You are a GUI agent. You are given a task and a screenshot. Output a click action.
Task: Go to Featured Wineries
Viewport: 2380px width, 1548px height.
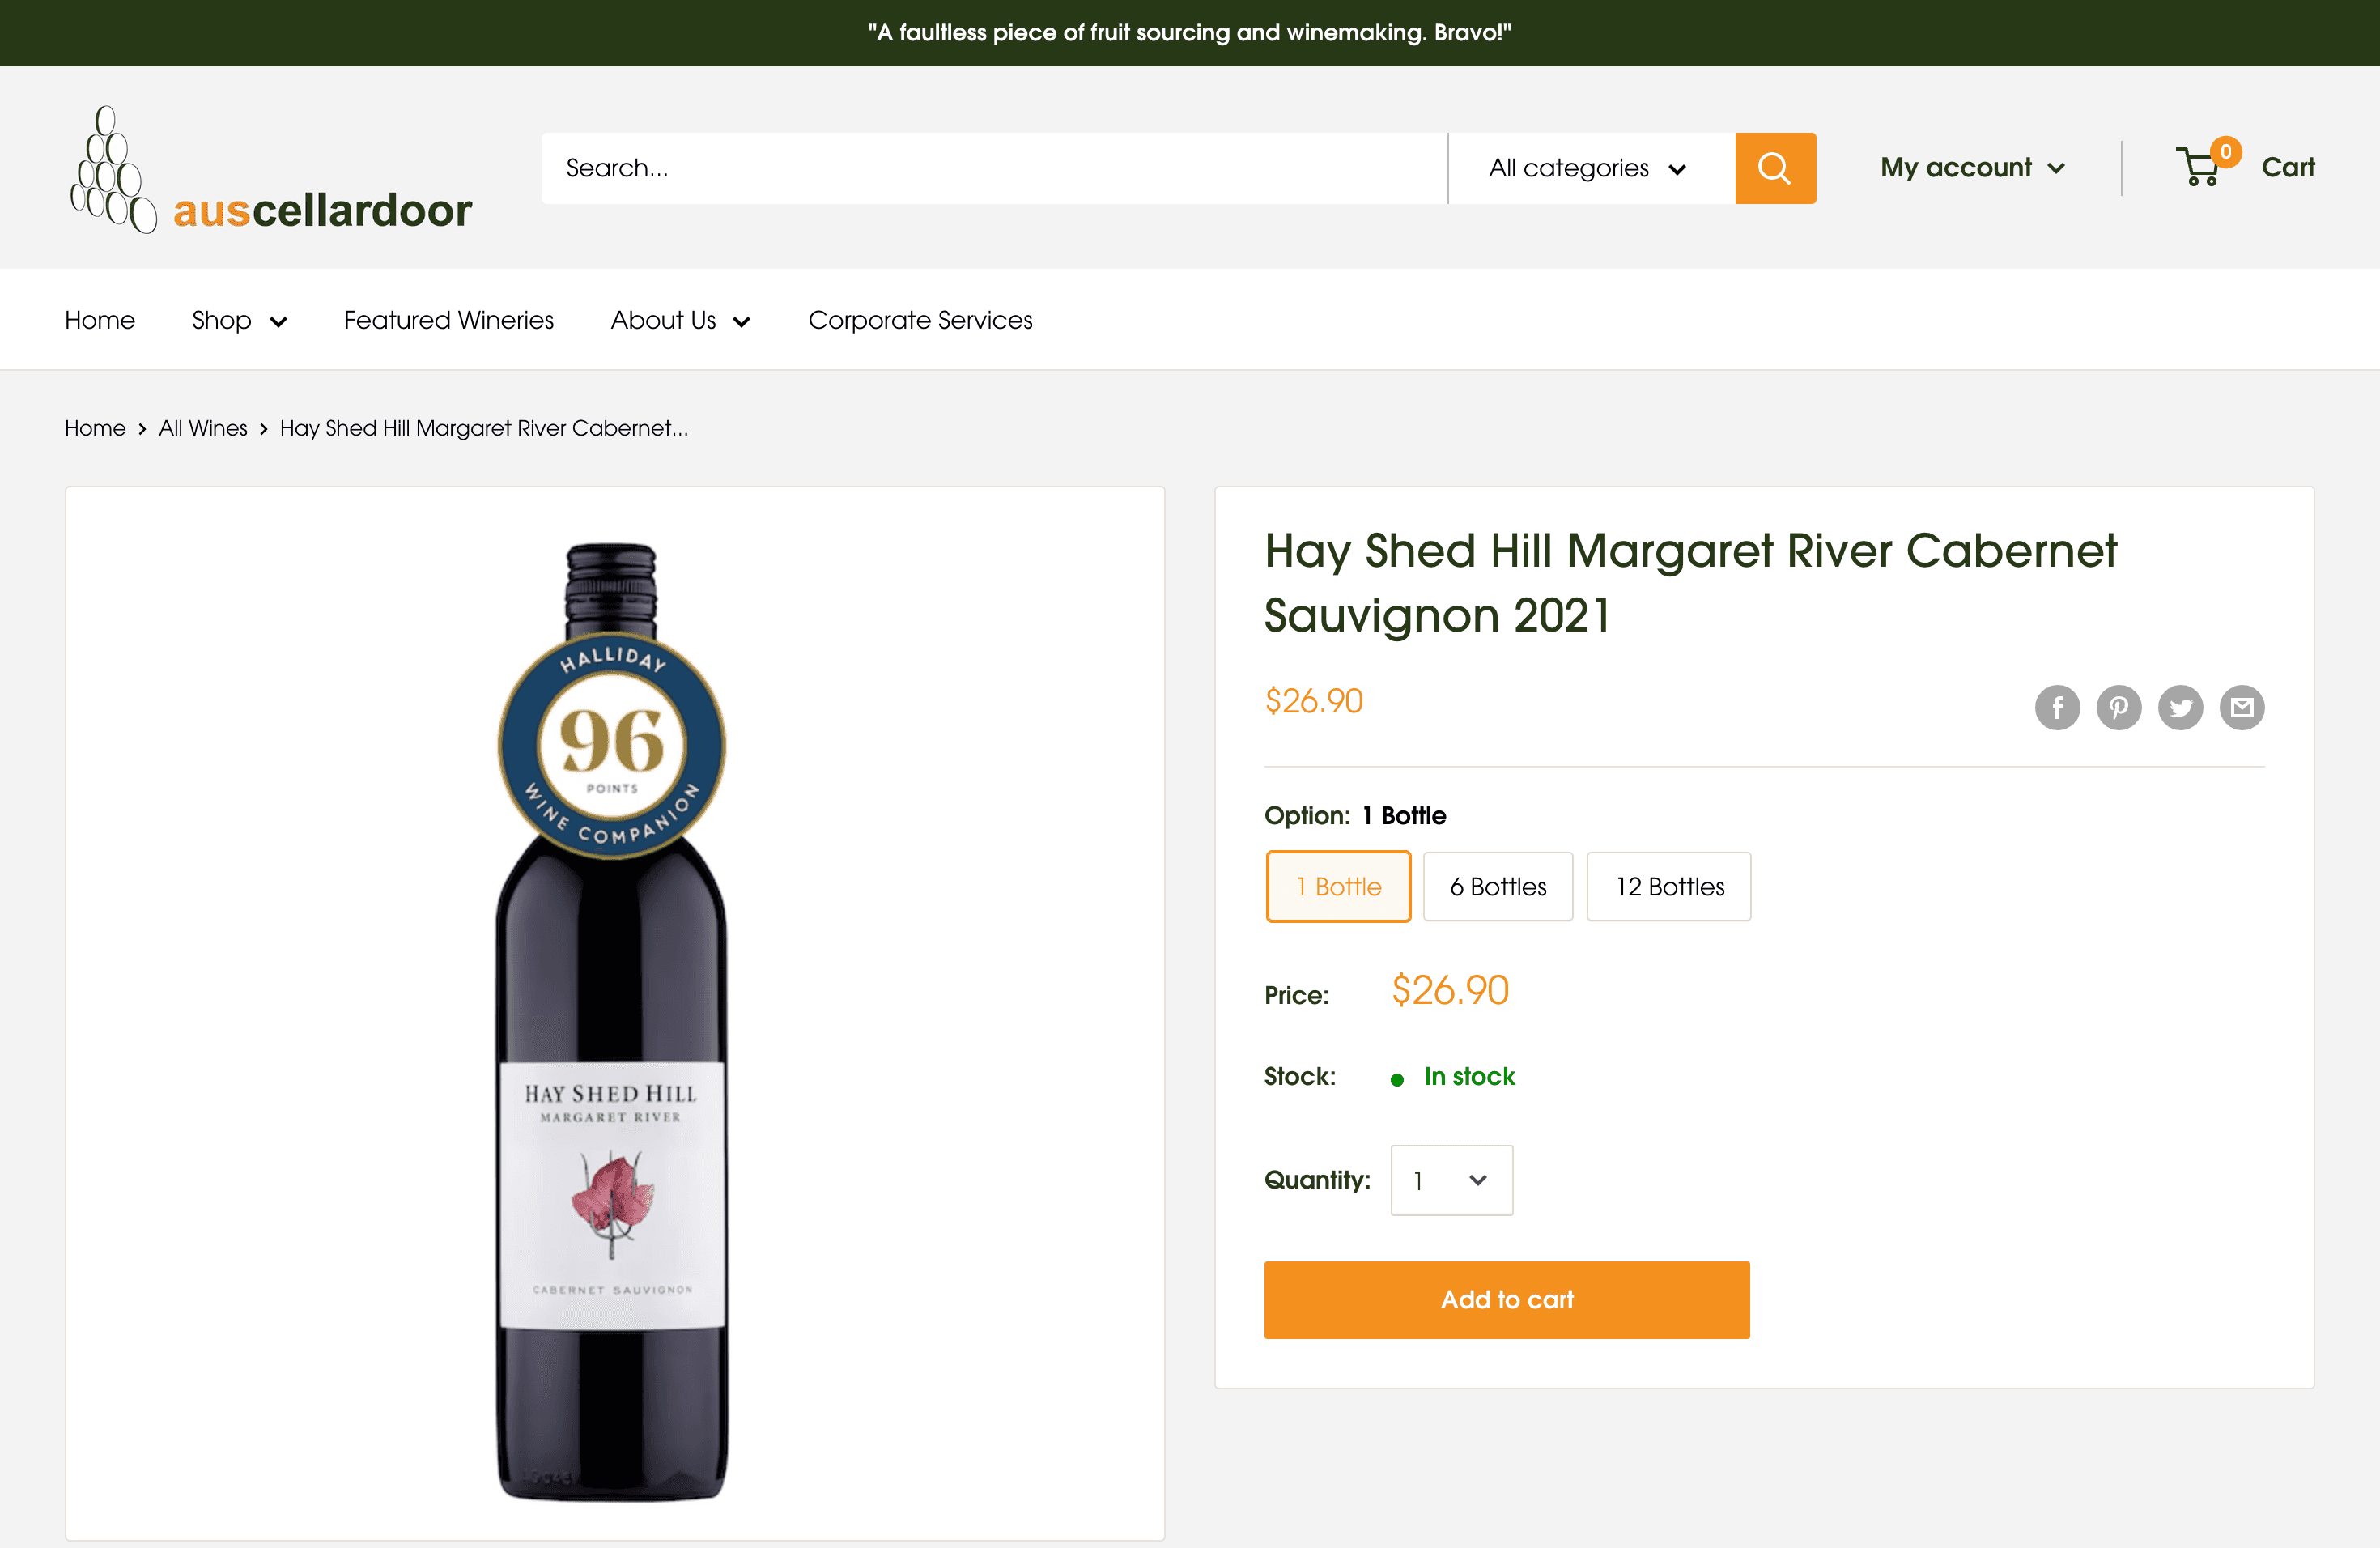449,320
